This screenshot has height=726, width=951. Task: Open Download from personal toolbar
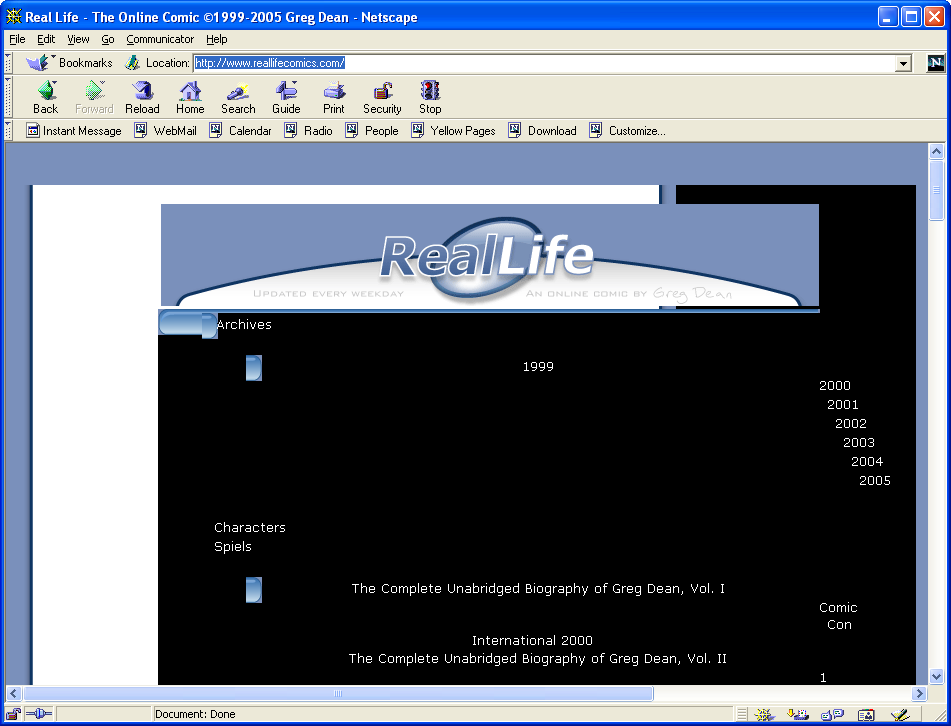coord(543,130)
